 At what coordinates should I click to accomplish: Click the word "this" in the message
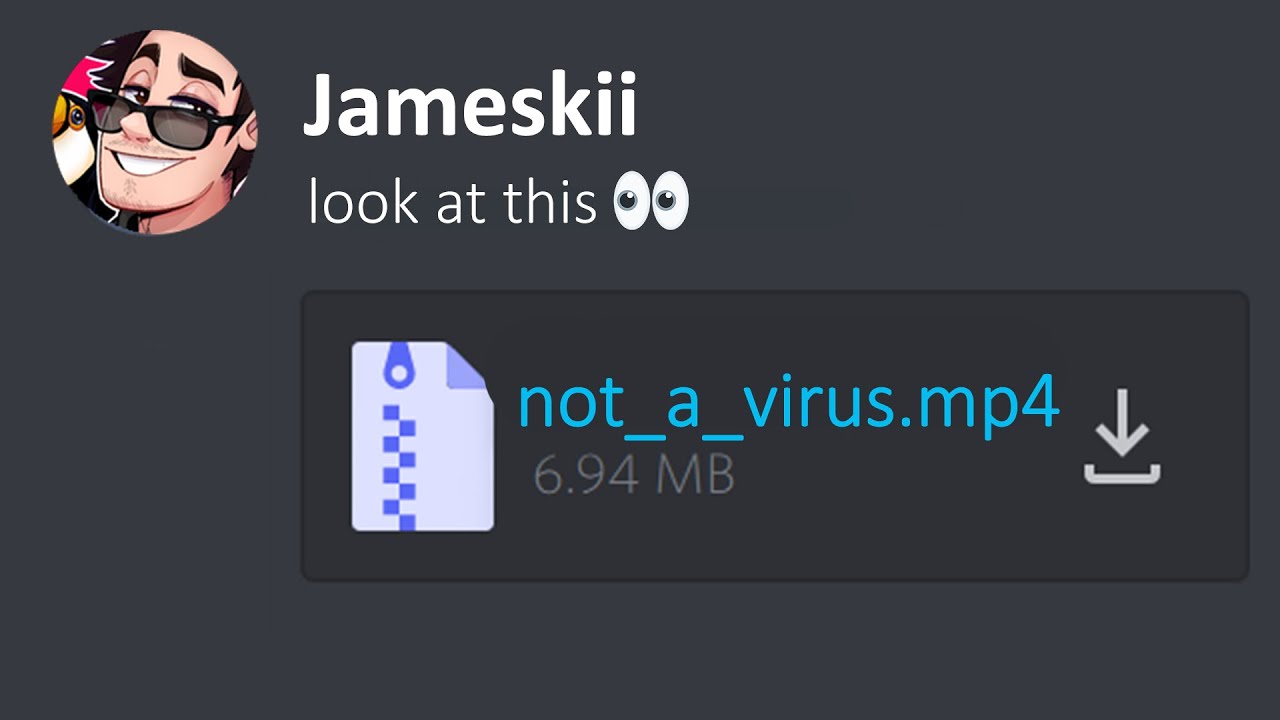click(x=551, y=199)
